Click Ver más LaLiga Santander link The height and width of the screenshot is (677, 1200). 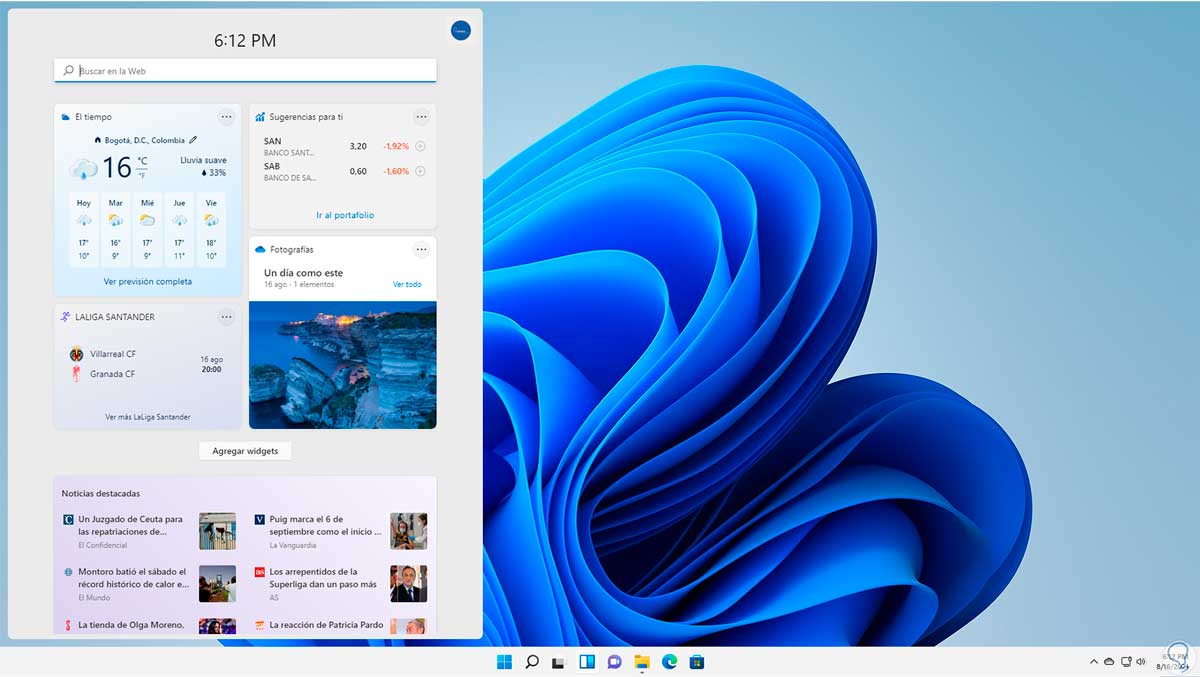(x=148, y=417)
